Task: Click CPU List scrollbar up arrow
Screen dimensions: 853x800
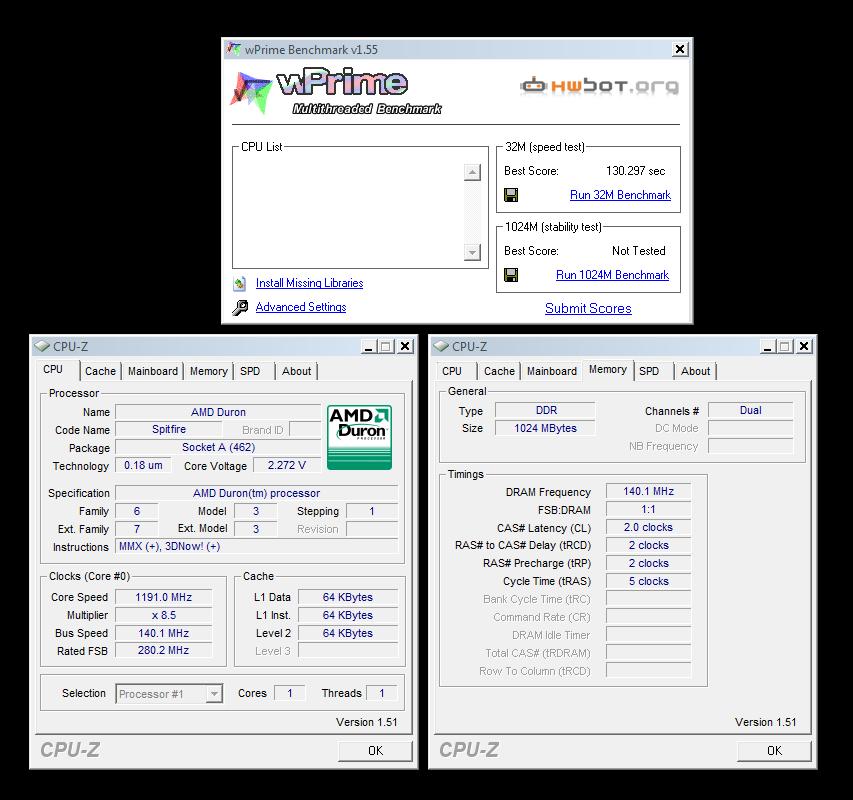Action: [x=472, y=172]
